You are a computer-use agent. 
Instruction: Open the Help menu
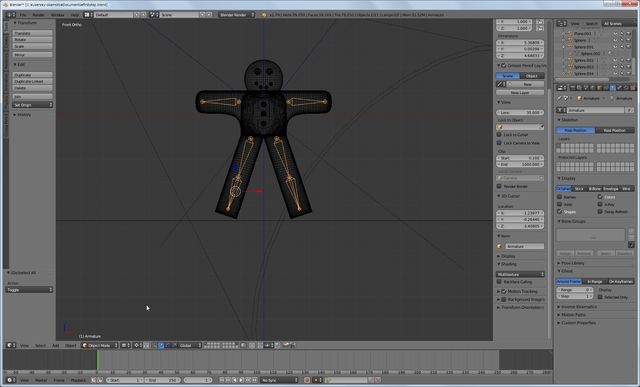75,15
